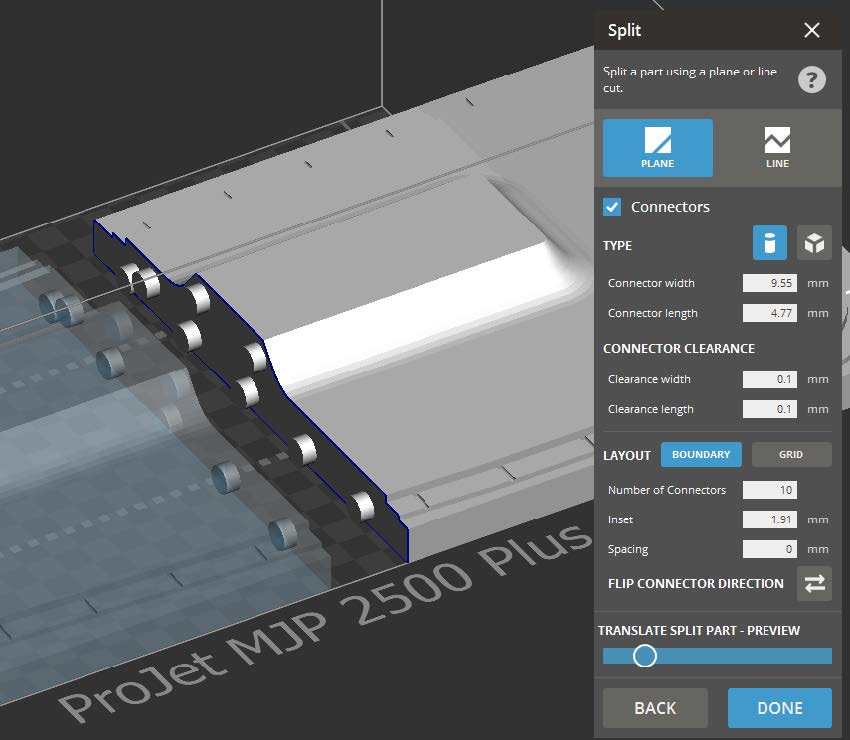850x740 pixels.
Task: Click the plane cut icon above PLANE label
Action: pos(657,140)
